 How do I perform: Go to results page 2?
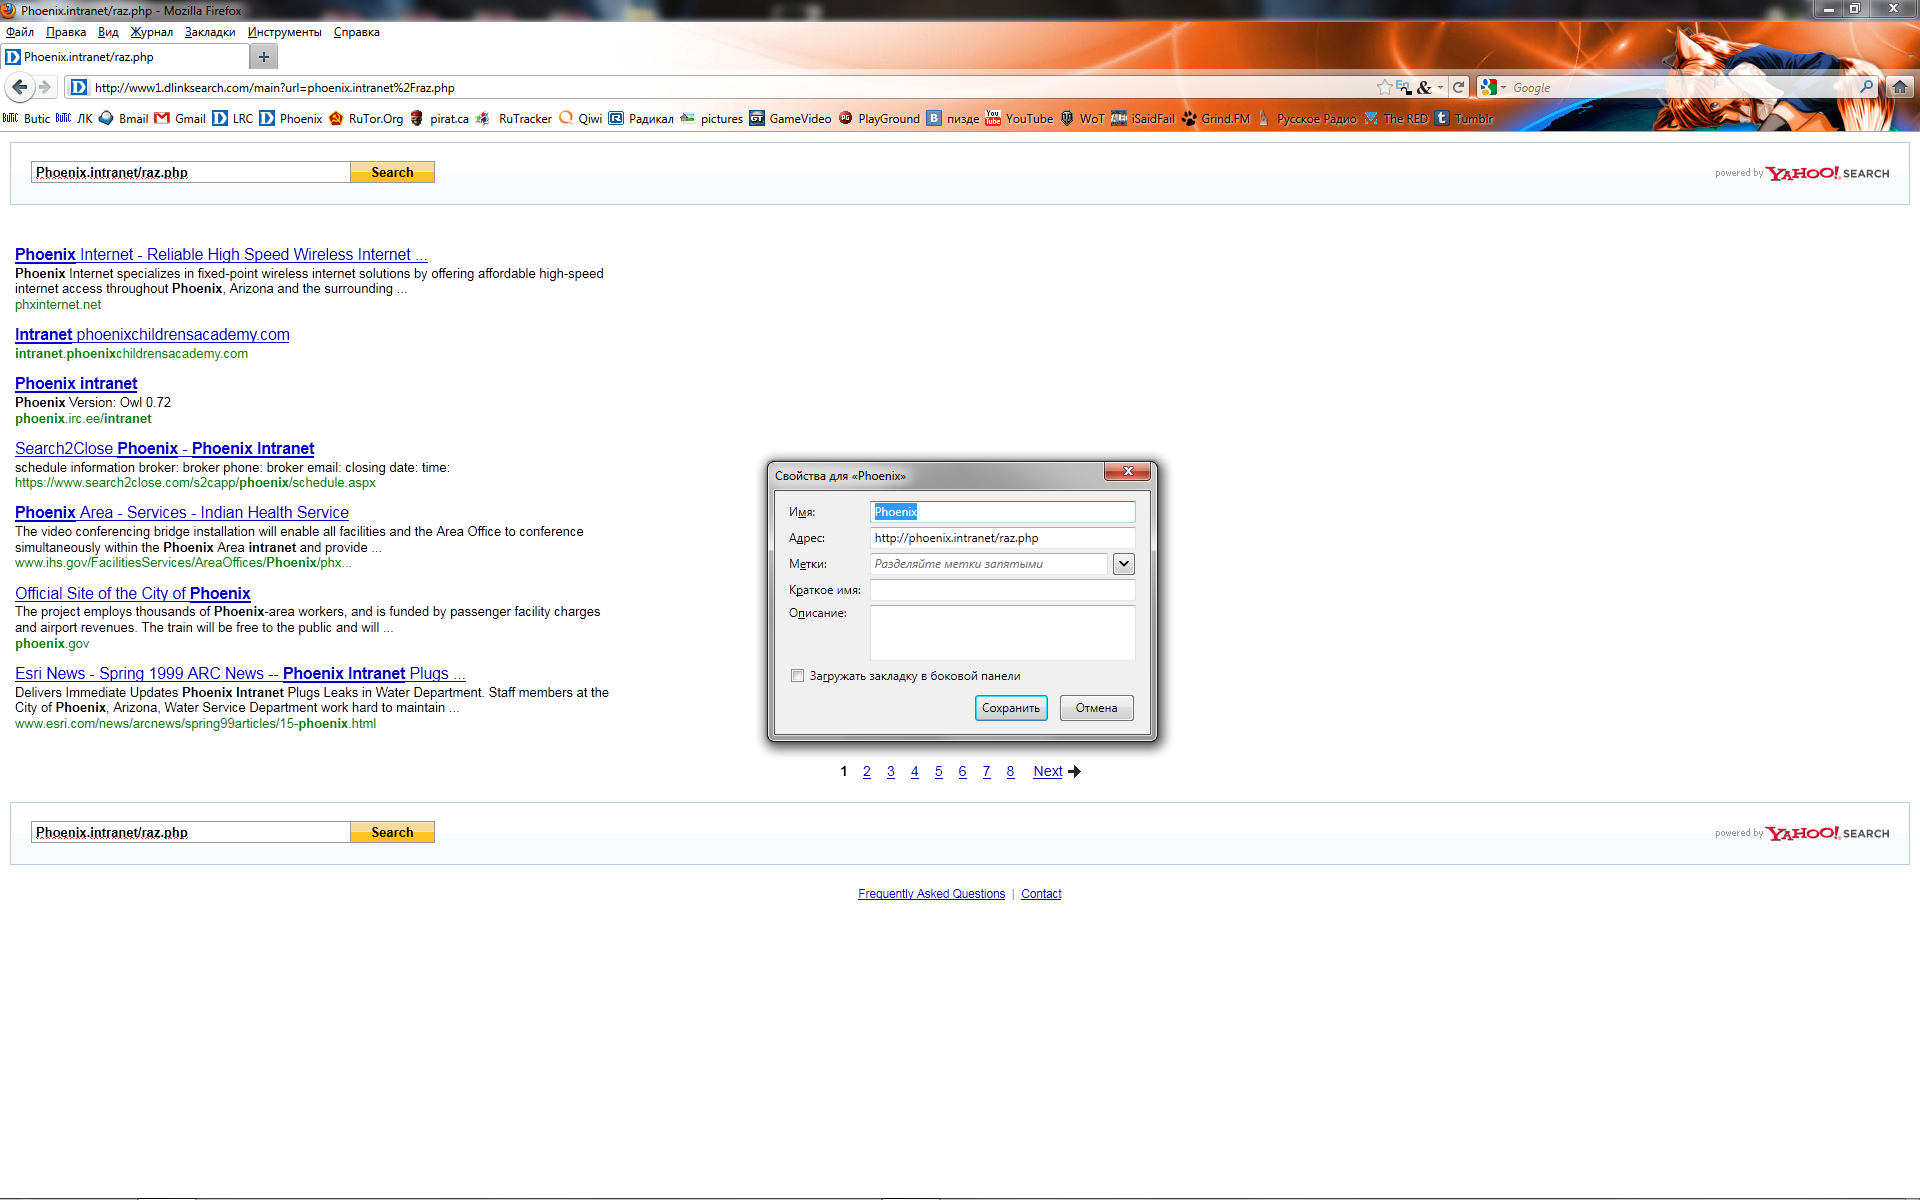867,771
